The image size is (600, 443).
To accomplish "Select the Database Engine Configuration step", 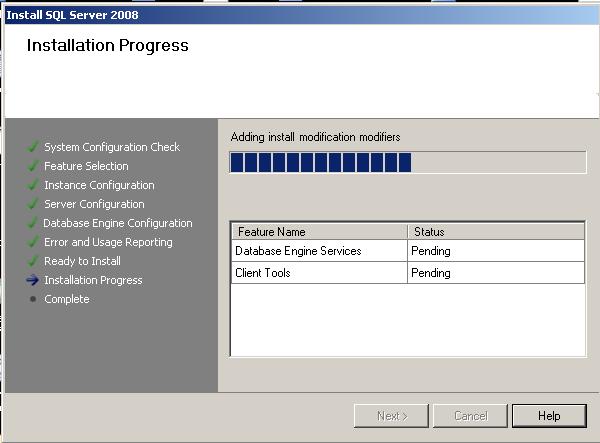I will 118,223.
